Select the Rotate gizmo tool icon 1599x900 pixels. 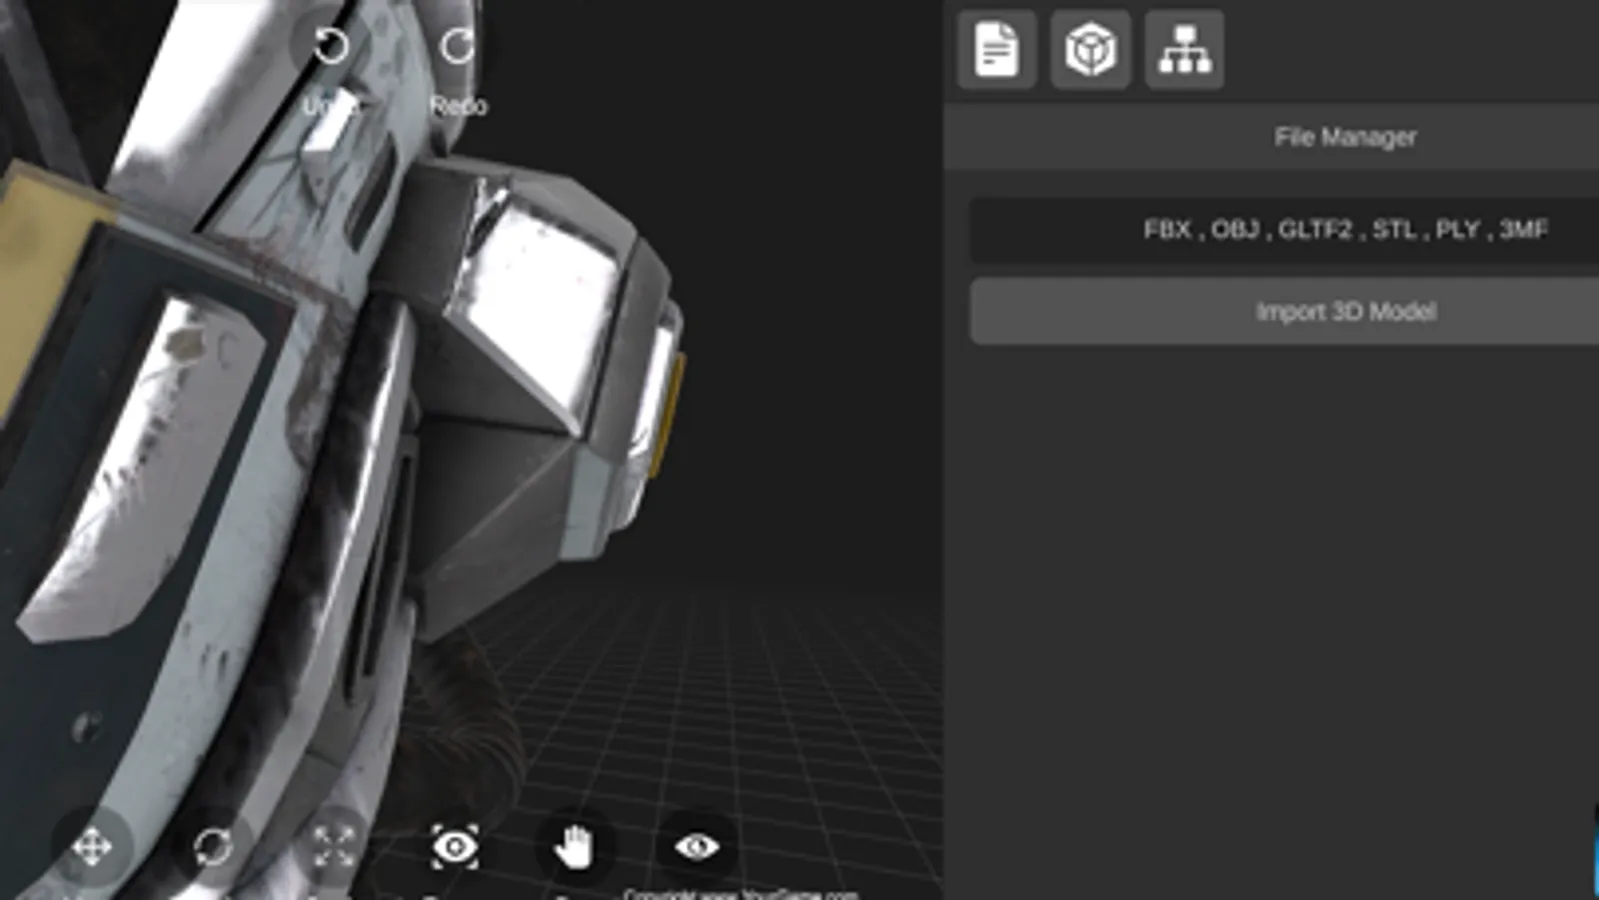(213, 848)
